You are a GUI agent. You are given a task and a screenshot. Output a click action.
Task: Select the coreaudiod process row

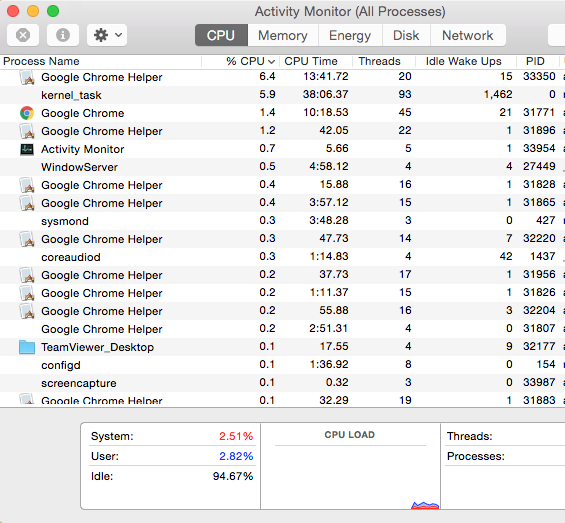pos(282,257)
